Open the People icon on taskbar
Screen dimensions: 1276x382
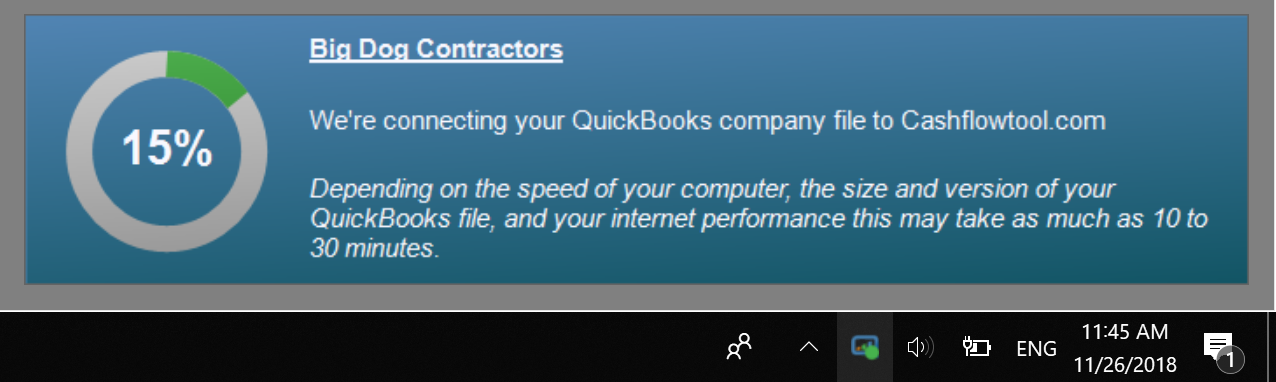coord(739,347)
